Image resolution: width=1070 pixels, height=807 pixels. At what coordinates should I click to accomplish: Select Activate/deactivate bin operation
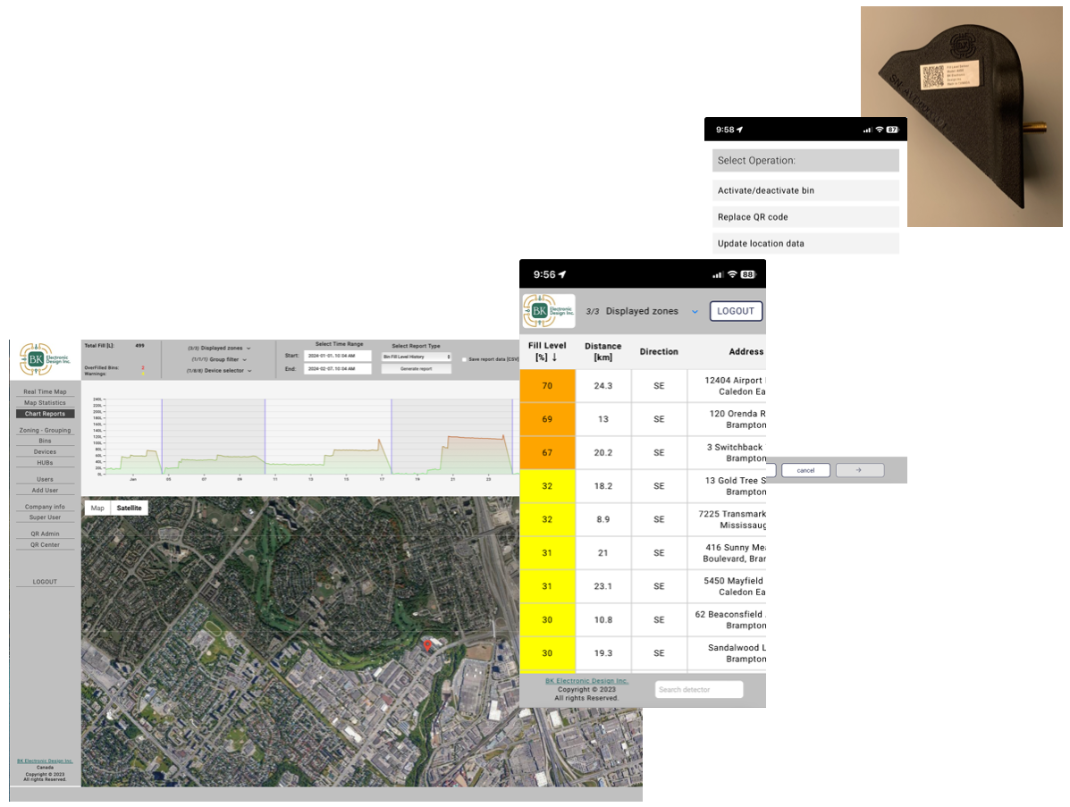(x=805, y=190)
